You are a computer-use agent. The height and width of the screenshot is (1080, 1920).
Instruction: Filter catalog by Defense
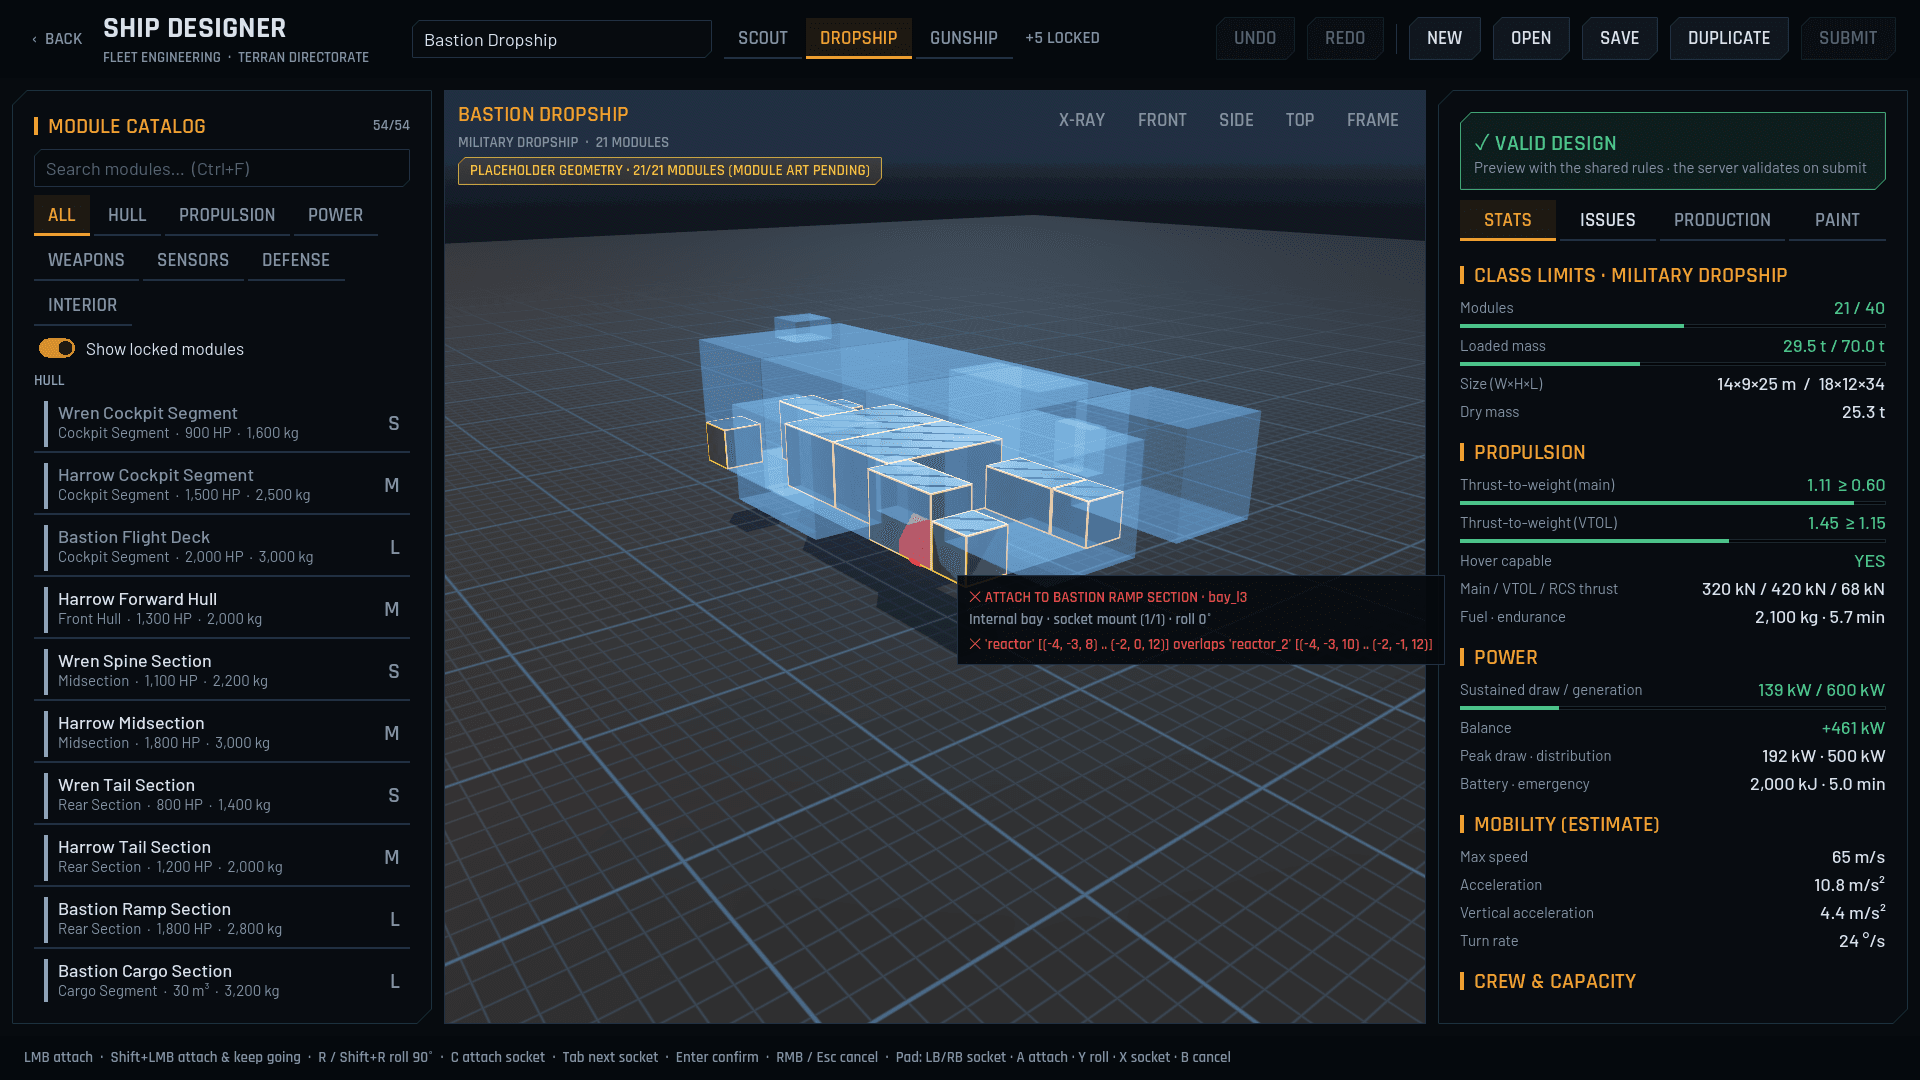coord(296,260)
